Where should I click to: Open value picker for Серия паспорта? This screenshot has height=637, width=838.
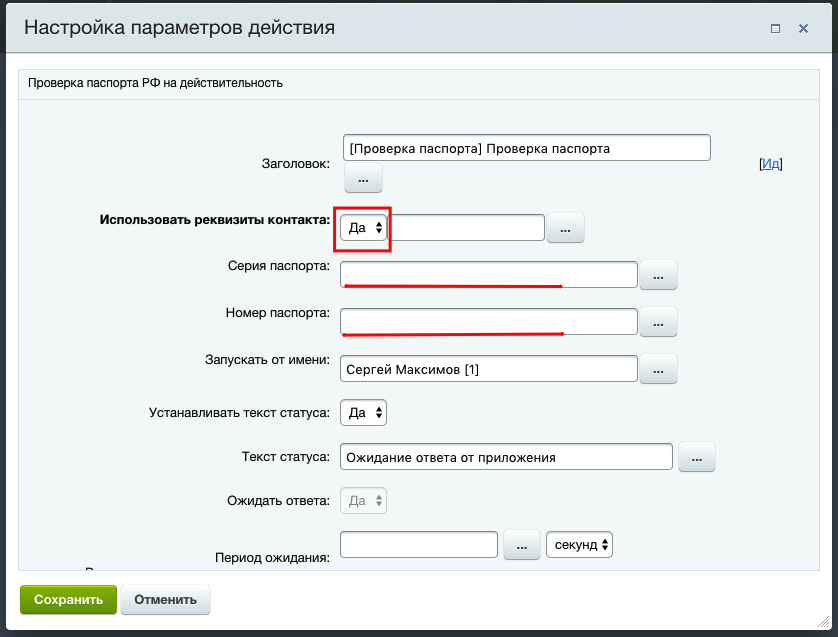(658, 275)
